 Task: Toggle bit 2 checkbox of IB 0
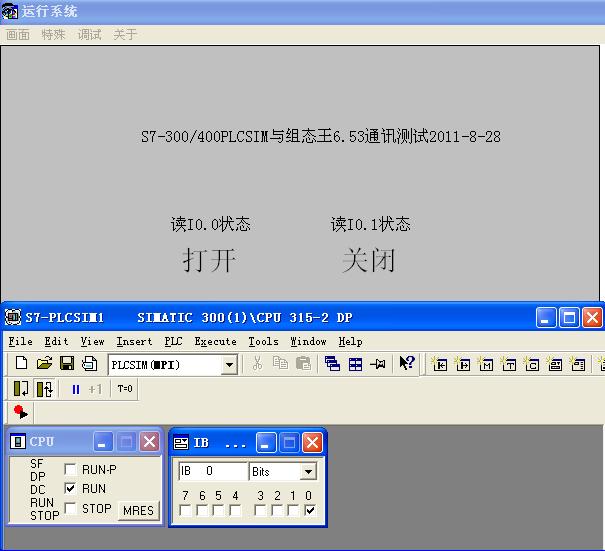coord(277,510)
